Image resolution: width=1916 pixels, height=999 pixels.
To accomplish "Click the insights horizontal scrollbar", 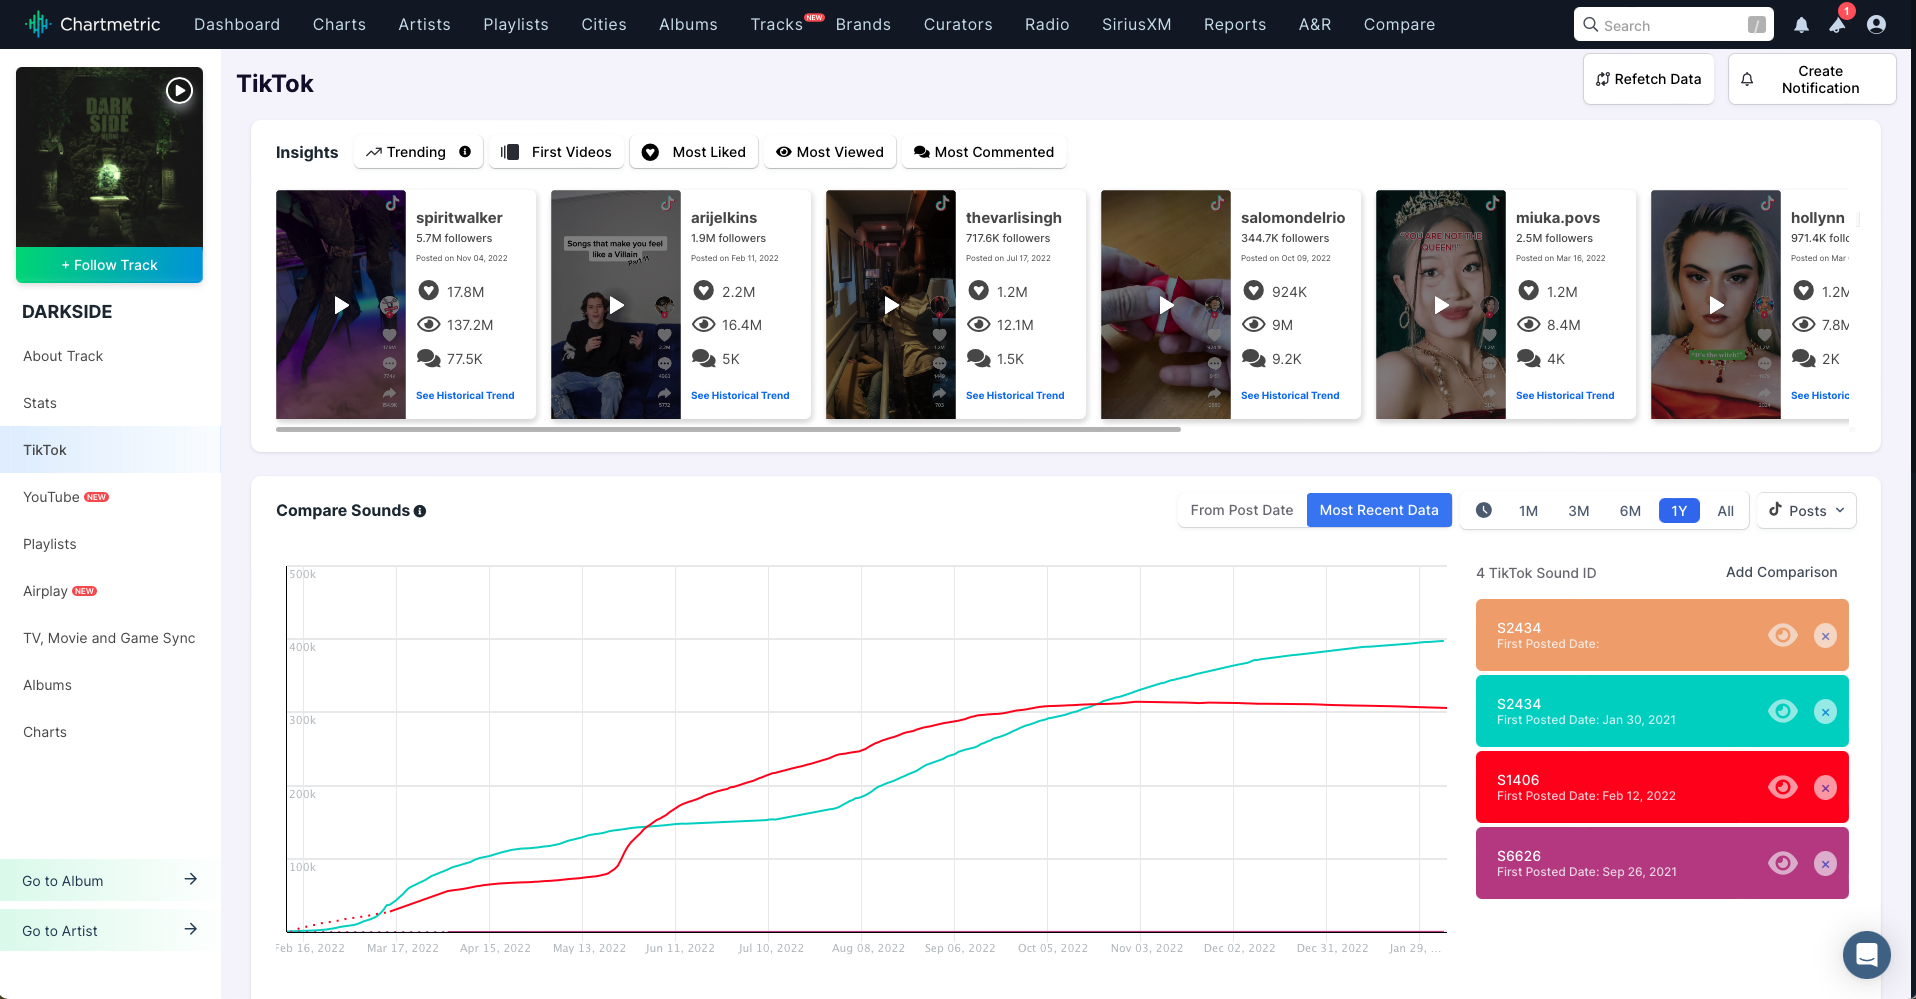I will [x=728, y=429].
